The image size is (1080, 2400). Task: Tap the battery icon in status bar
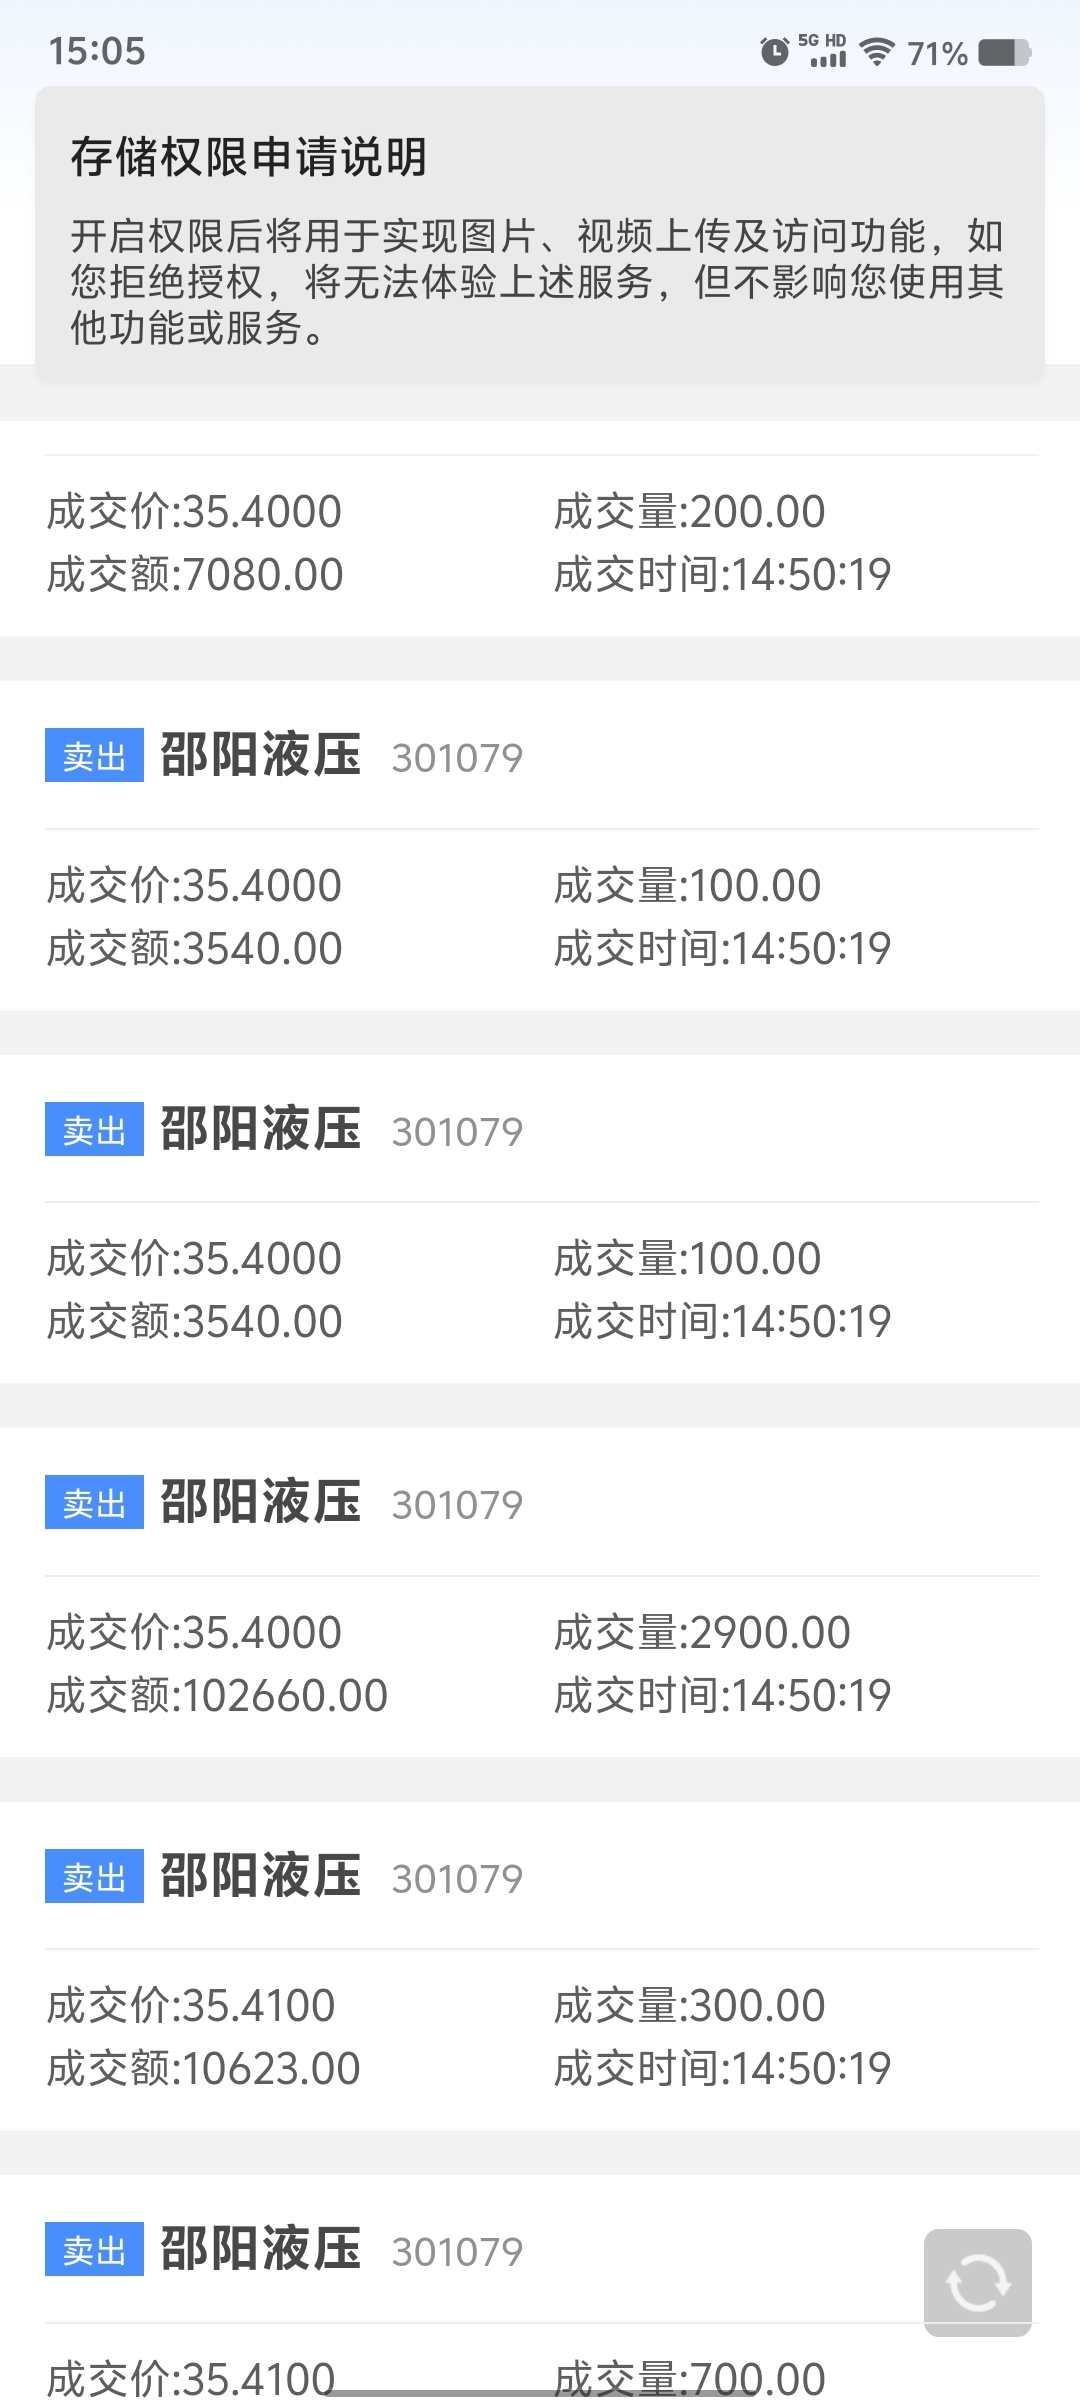coord(1004,52)
